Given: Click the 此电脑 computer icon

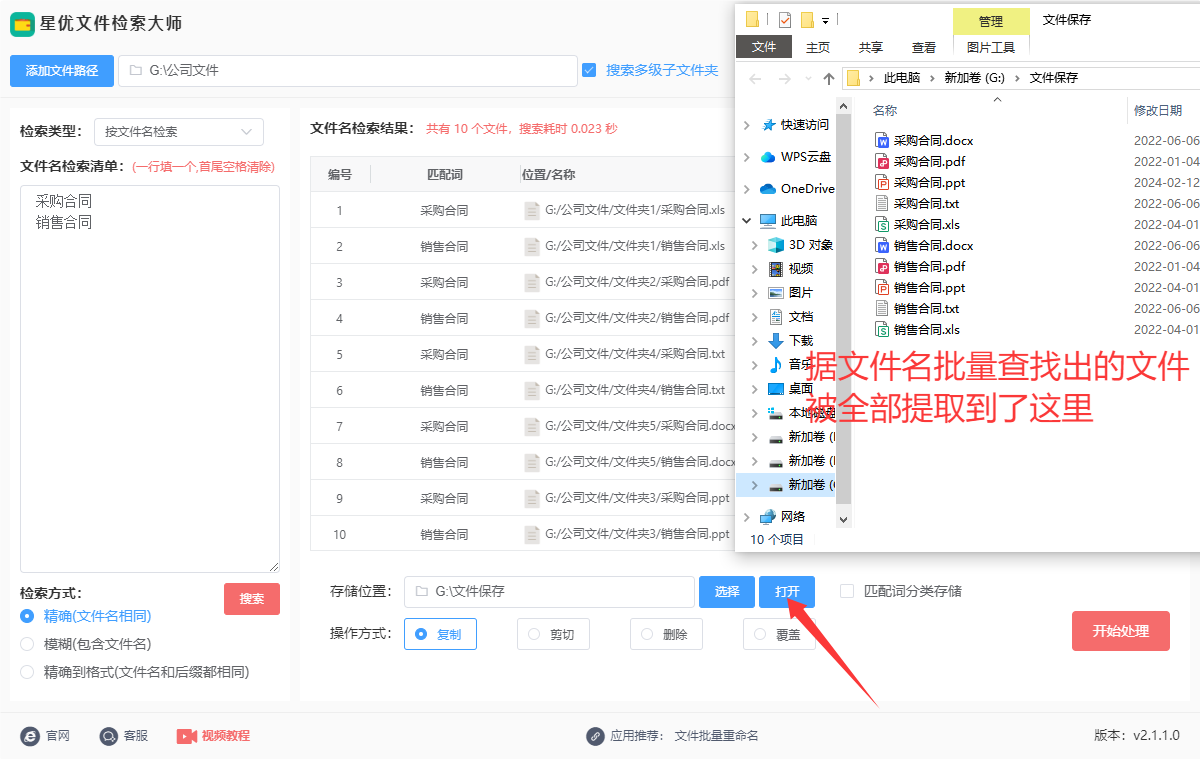Looking at the screenshot, I should [768, 221].
